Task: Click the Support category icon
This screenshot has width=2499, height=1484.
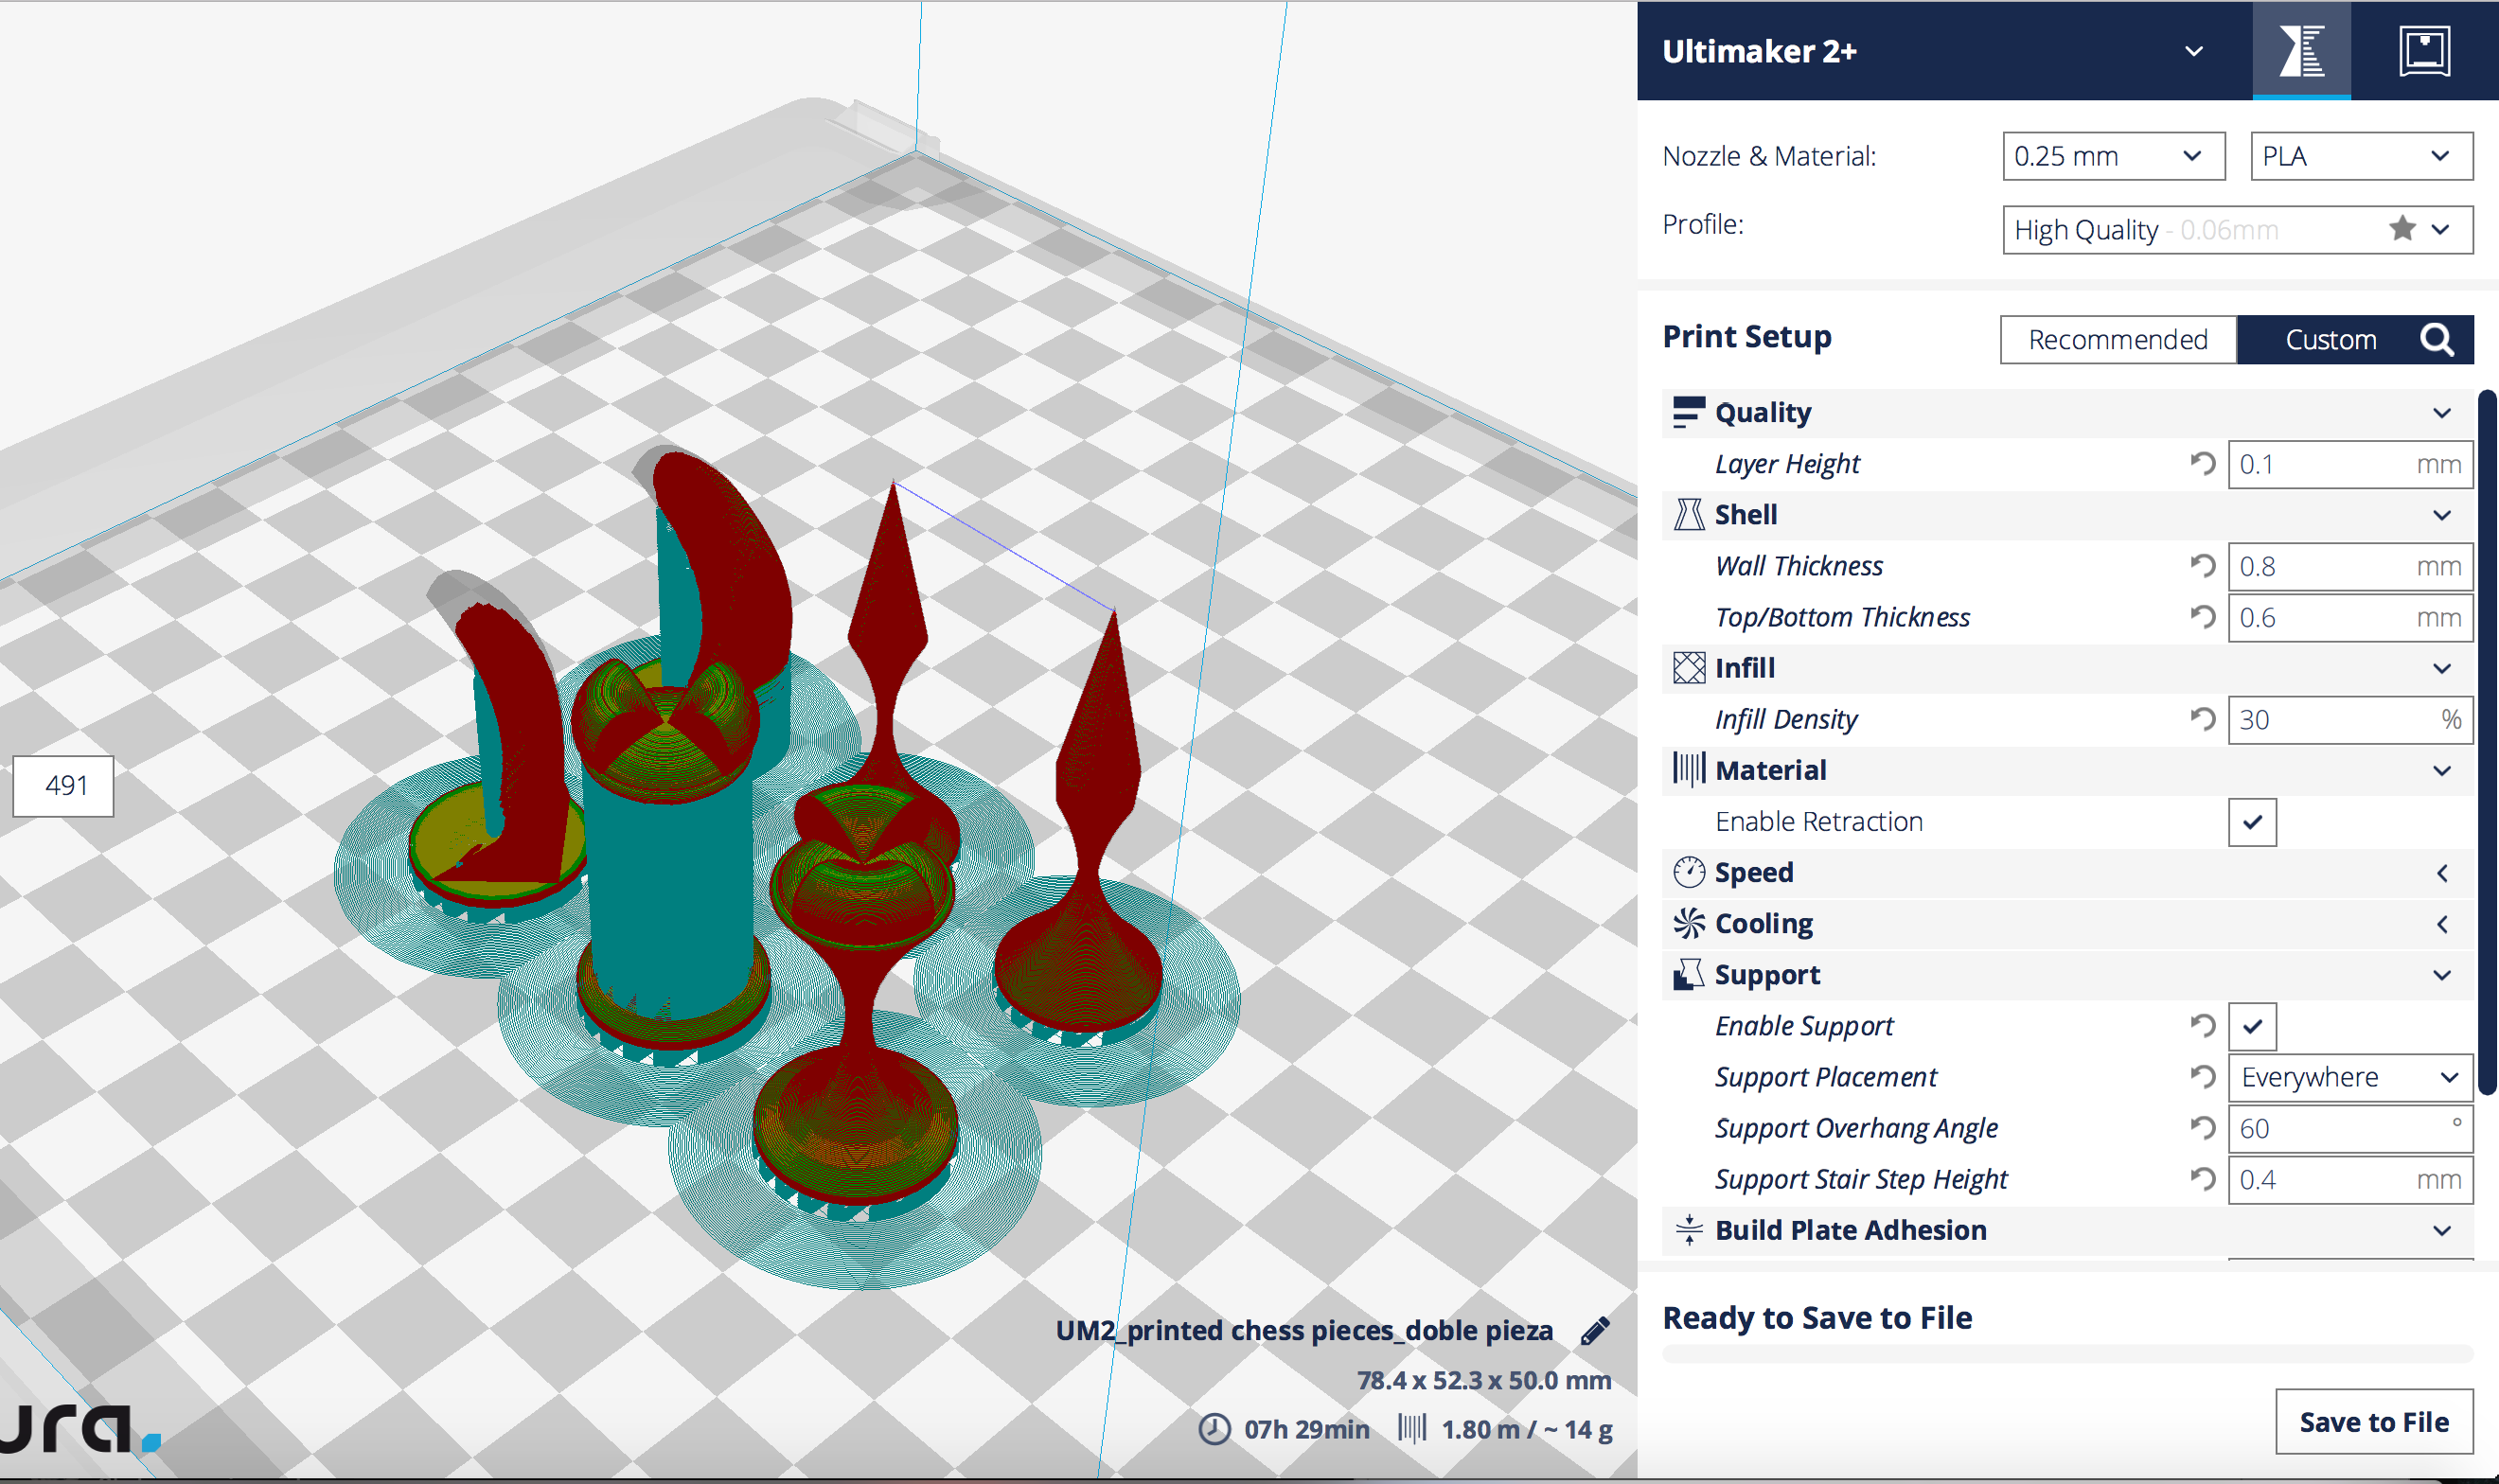Action: (x=1688, y=974)
